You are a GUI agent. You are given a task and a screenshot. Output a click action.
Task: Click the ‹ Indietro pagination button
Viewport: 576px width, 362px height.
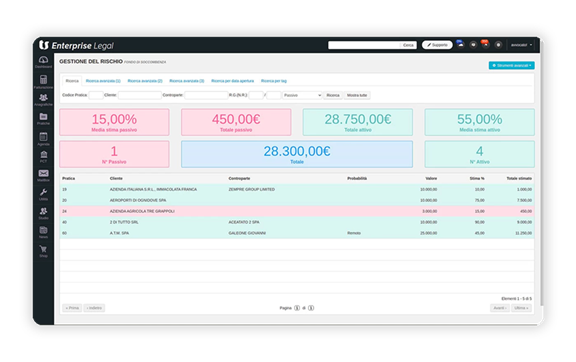tap(94, 308)
